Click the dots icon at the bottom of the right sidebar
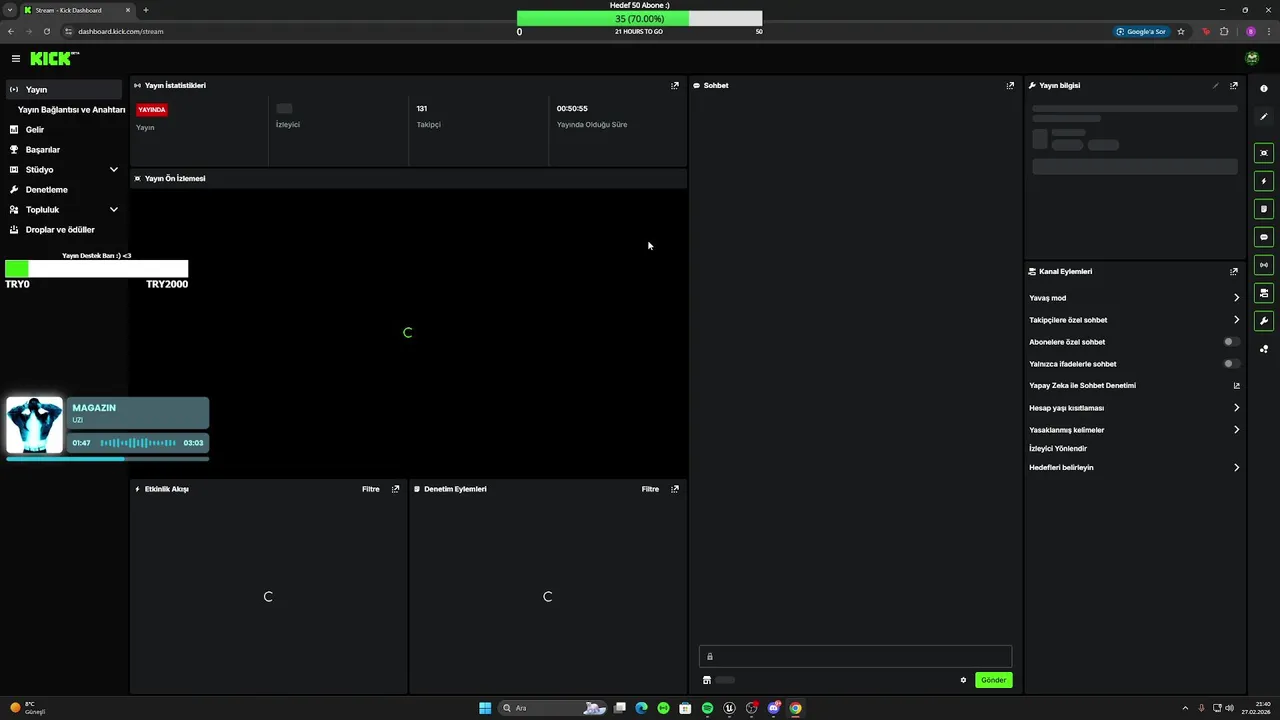This screenshot has width=1280, height=720. point(1264,349)
